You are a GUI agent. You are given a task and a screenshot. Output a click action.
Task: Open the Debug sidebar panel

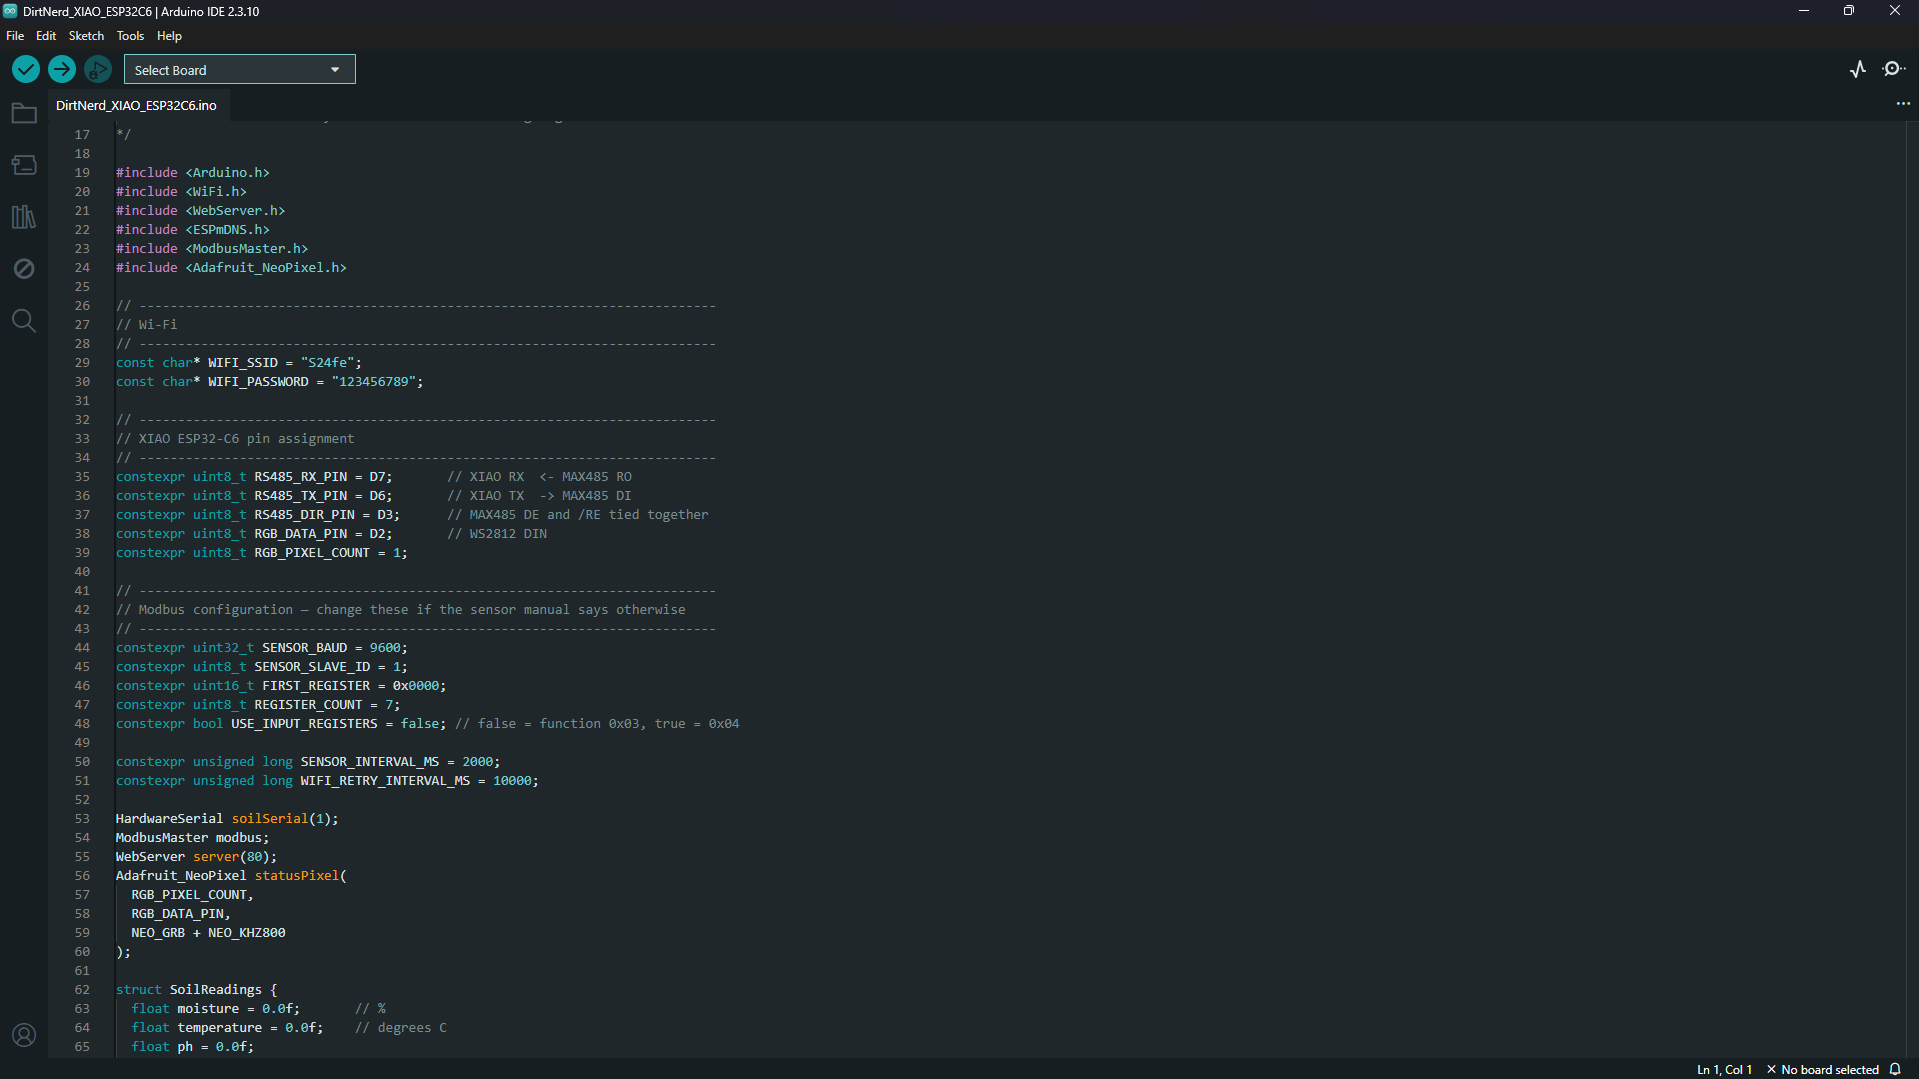[x=24, y=269]
